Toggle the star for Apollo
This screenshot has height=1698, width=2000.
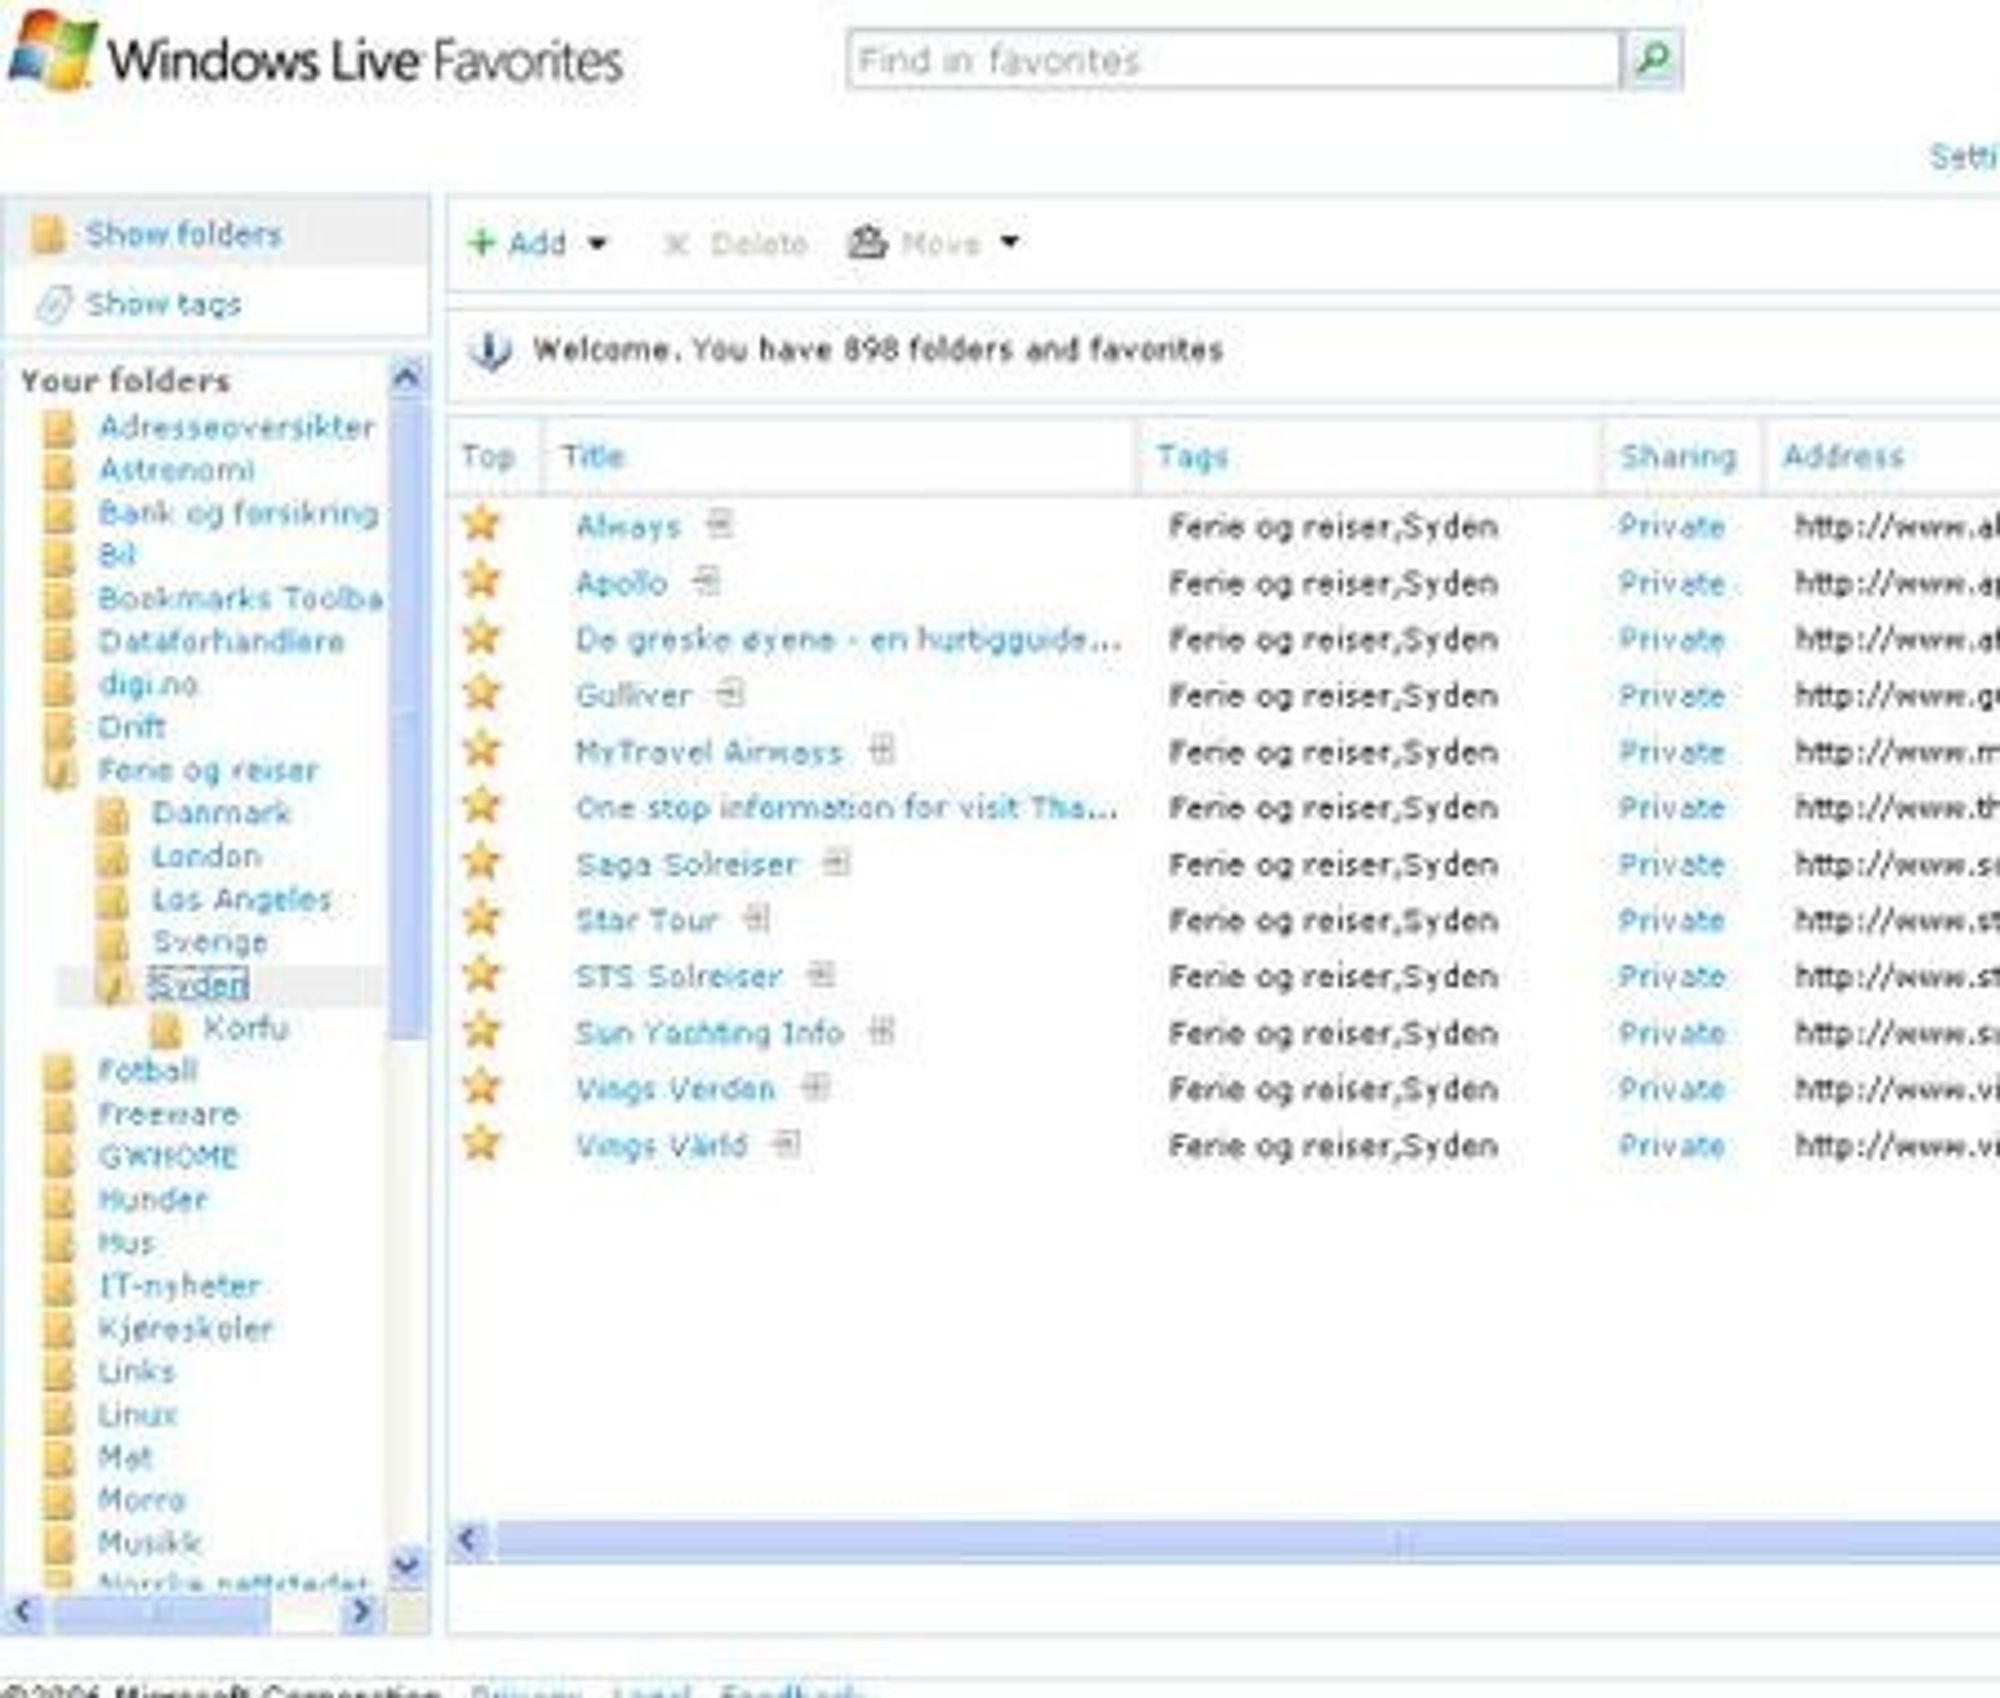(x=482, y=579)
